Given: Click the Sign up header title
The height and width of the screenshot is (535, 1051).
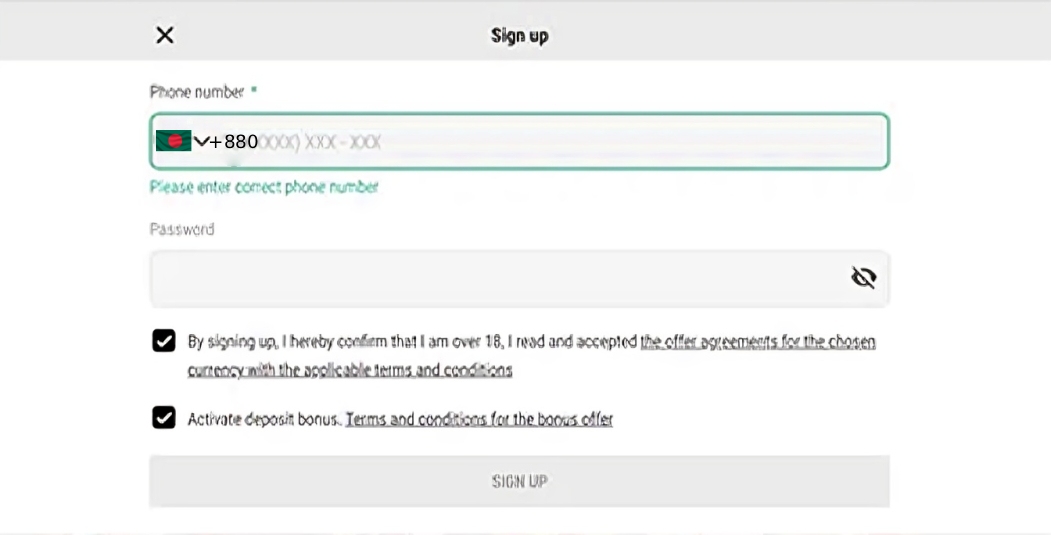Looking at the screenshot, I should pos(520,36).
